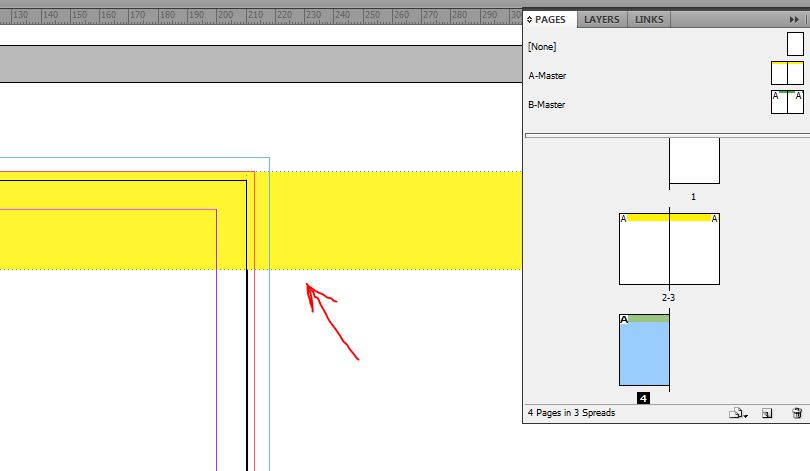810x471 pixels.
Task: Click page number label 1
Action: (x=693, y=197)
